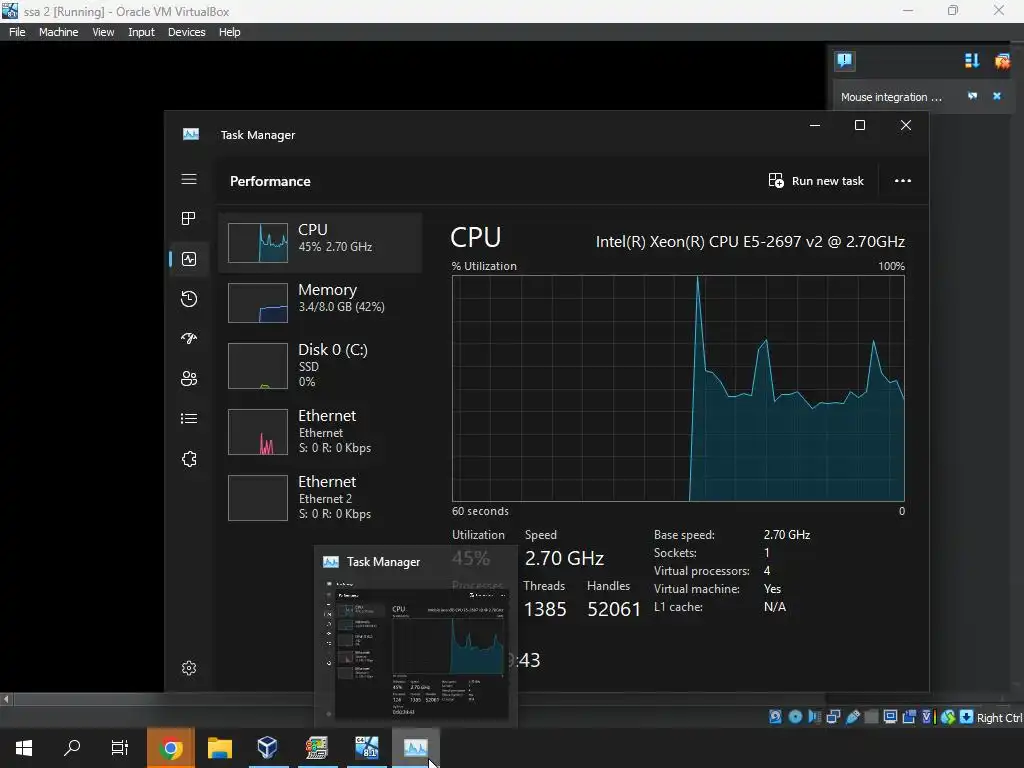The image size is (1024, 768).
Task: Click horizontal scrollbar left arrow
Action: [6, 699]
